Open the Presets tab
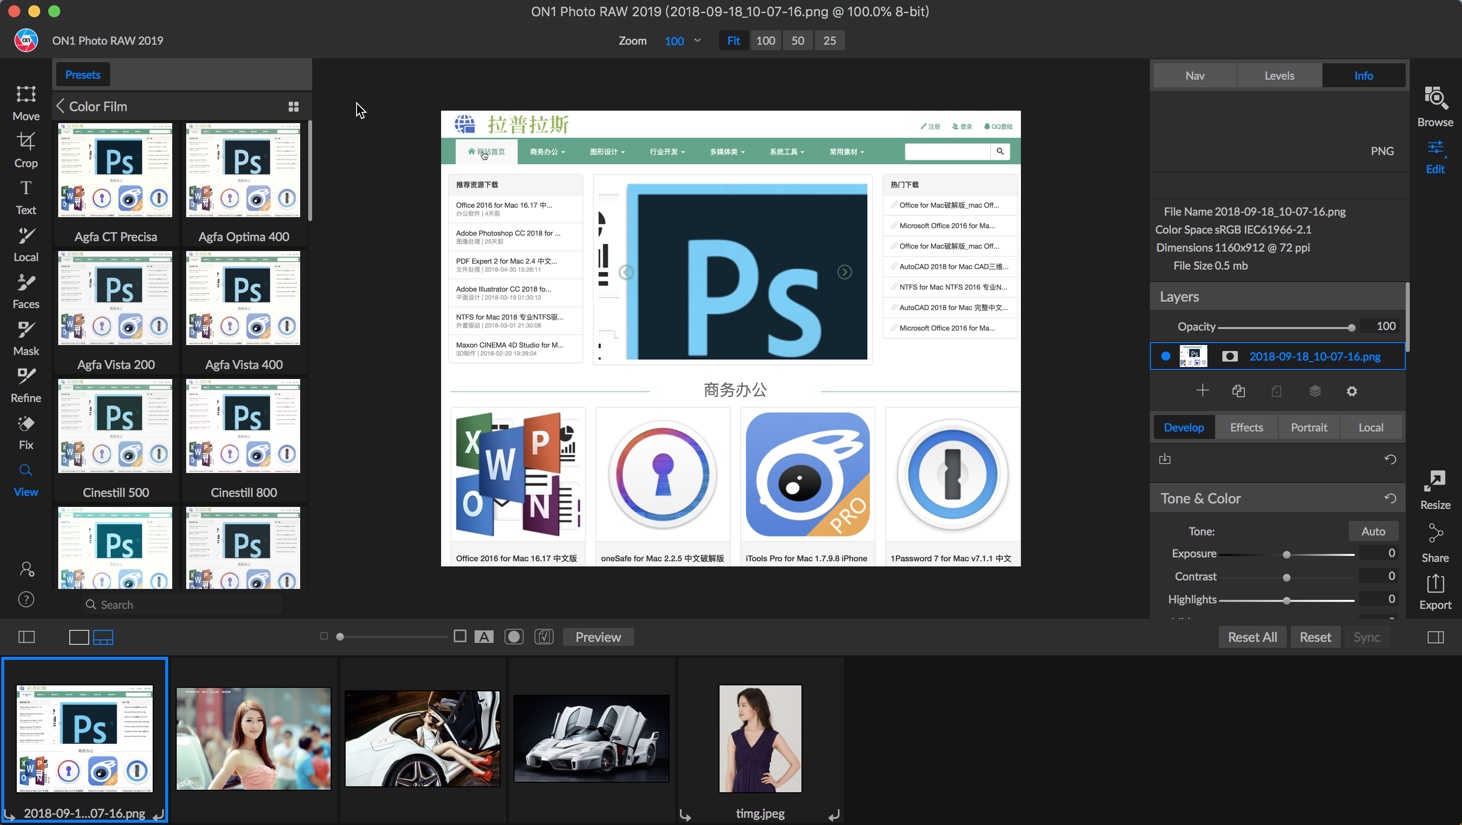 coord(83,75)
